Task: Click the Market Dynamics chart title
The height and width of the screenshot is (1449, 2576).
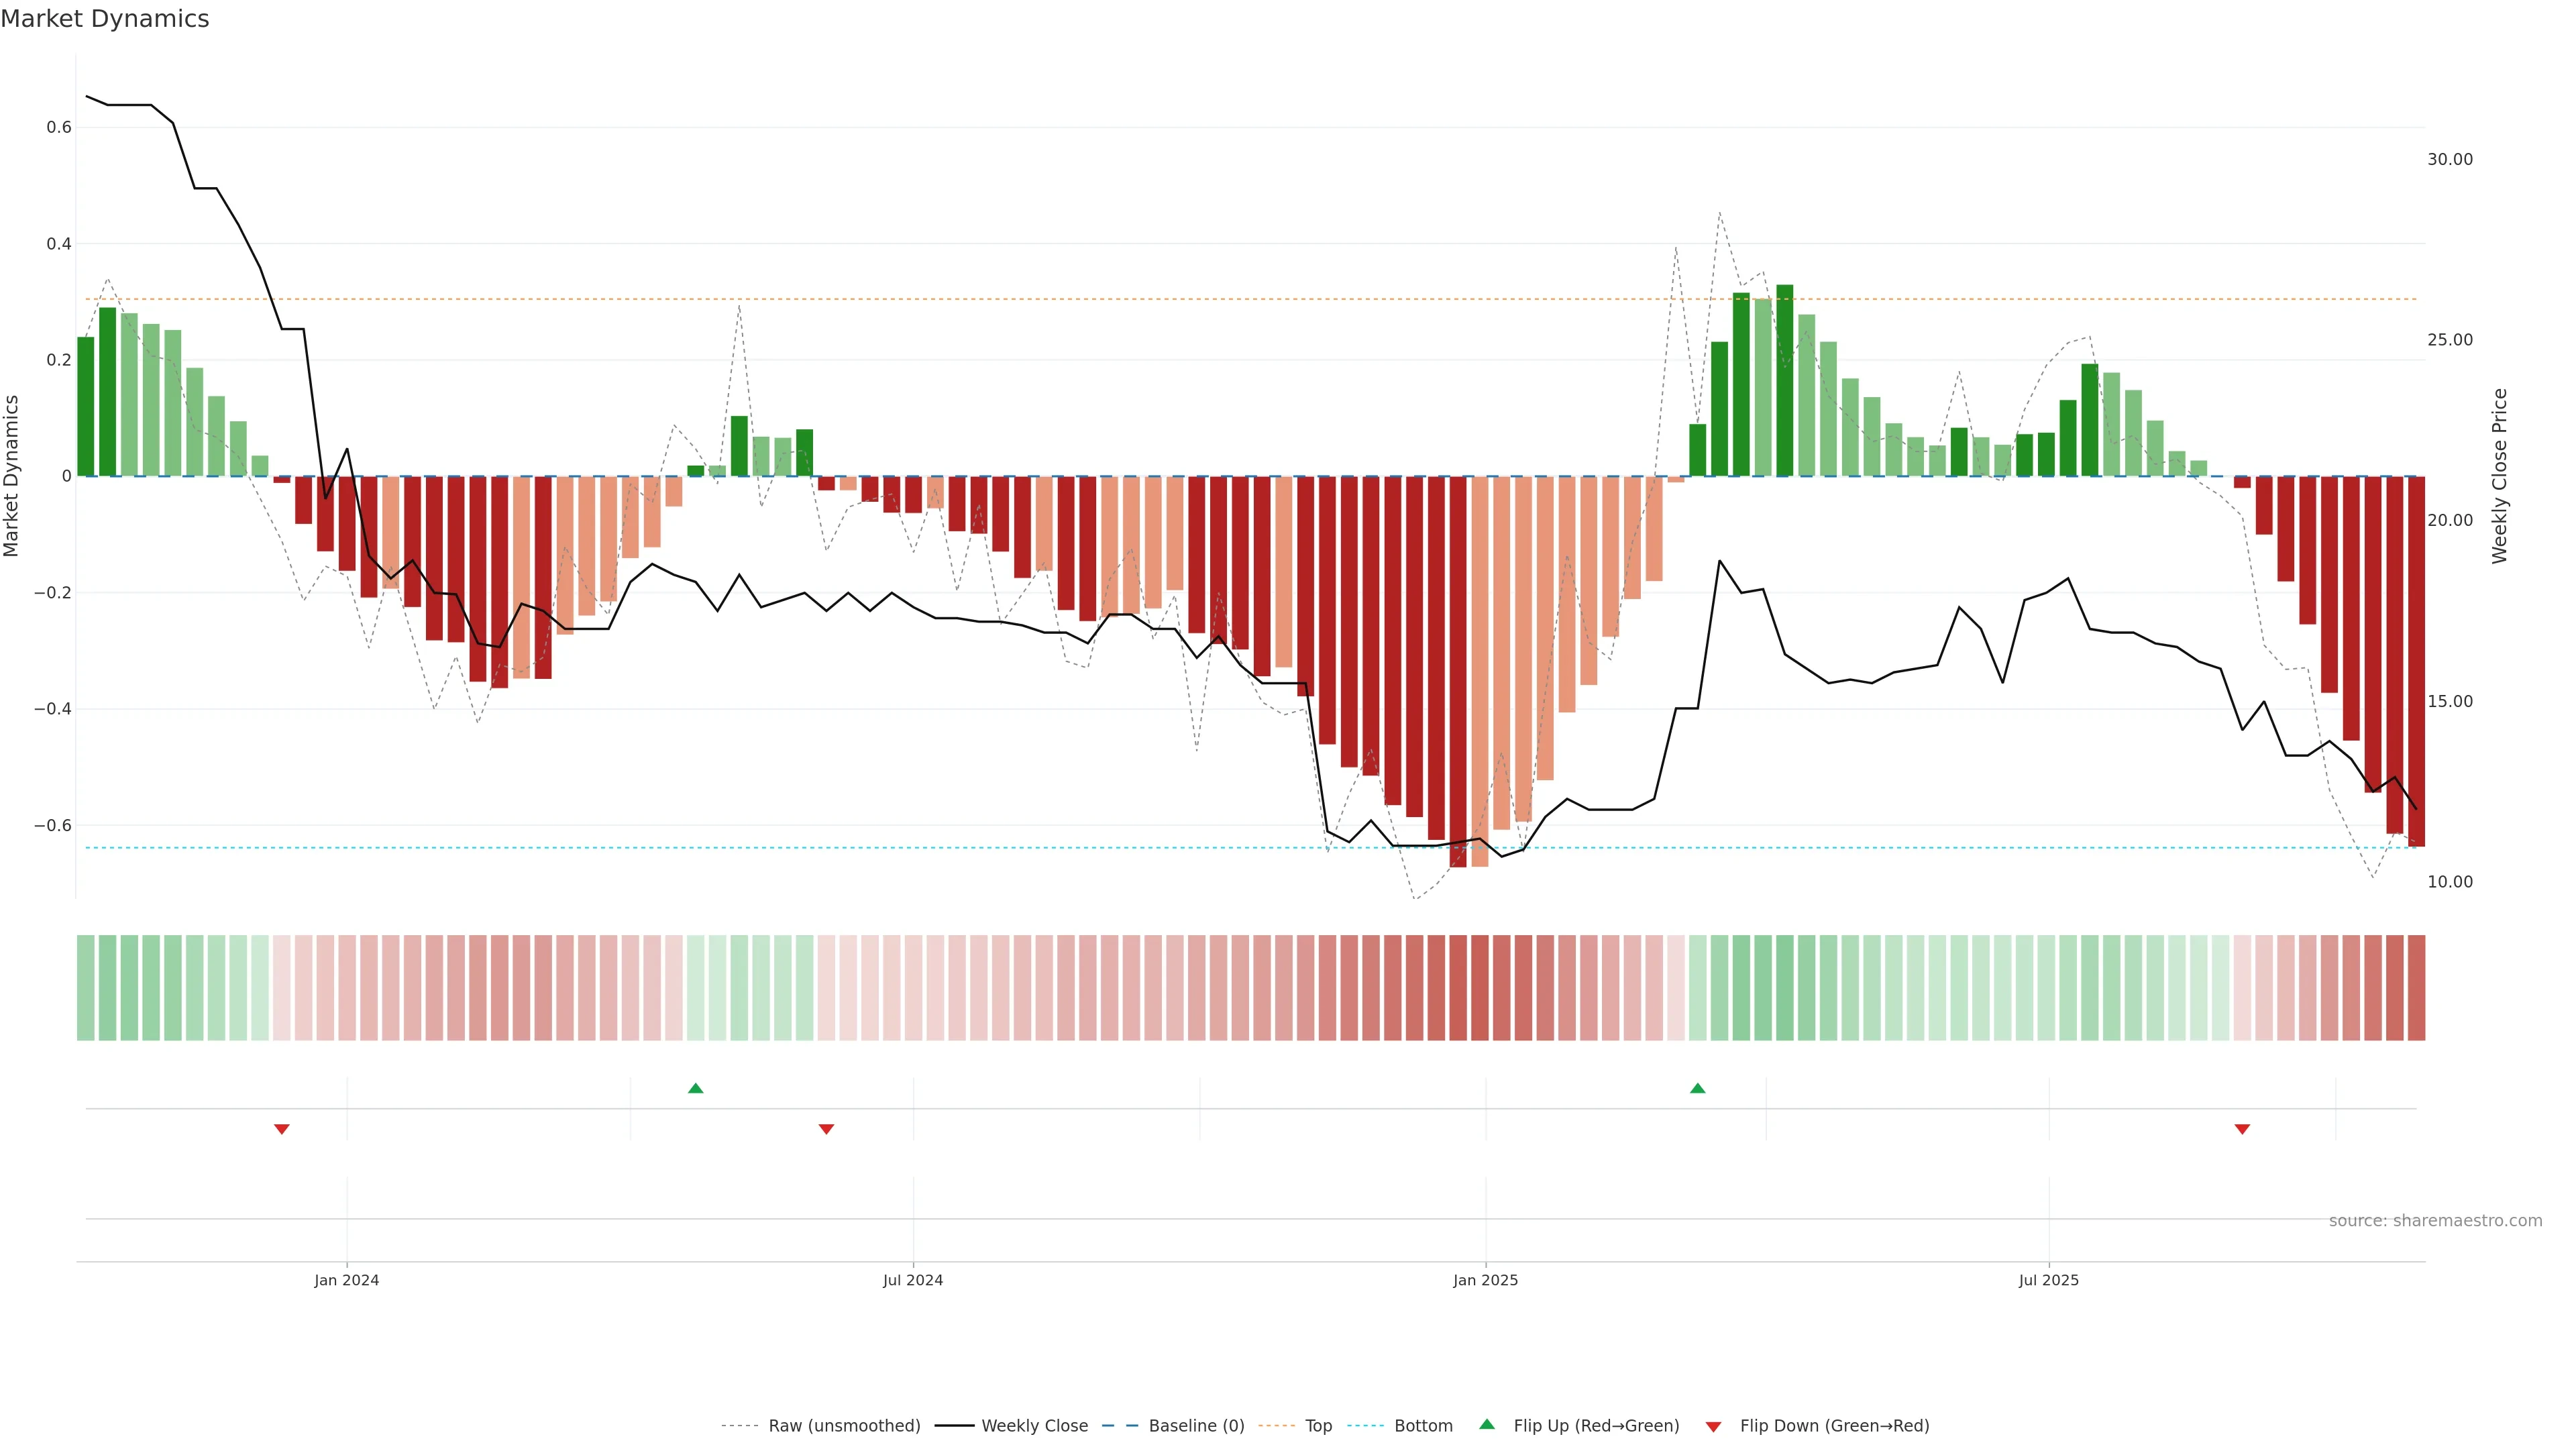Action: [x=105, y=19]
